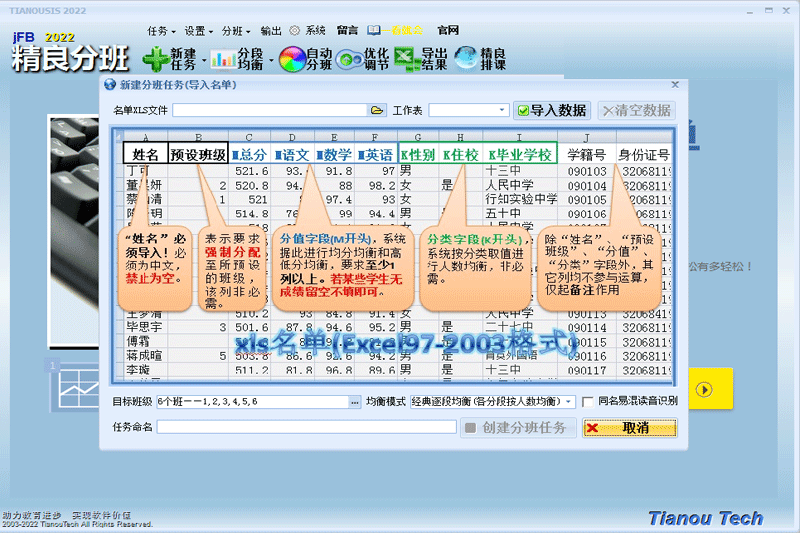Screen dimensions: 800x533
Task: Click the 任务命名 text field
Action: [x=307, y=427]
